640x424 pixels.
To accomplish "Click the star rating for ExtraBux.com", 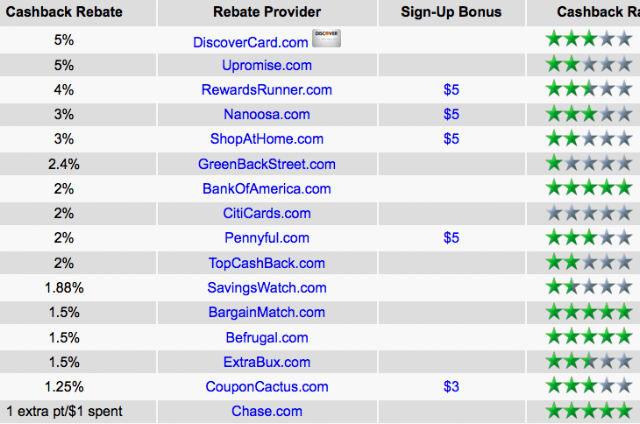I will [589, 361].
